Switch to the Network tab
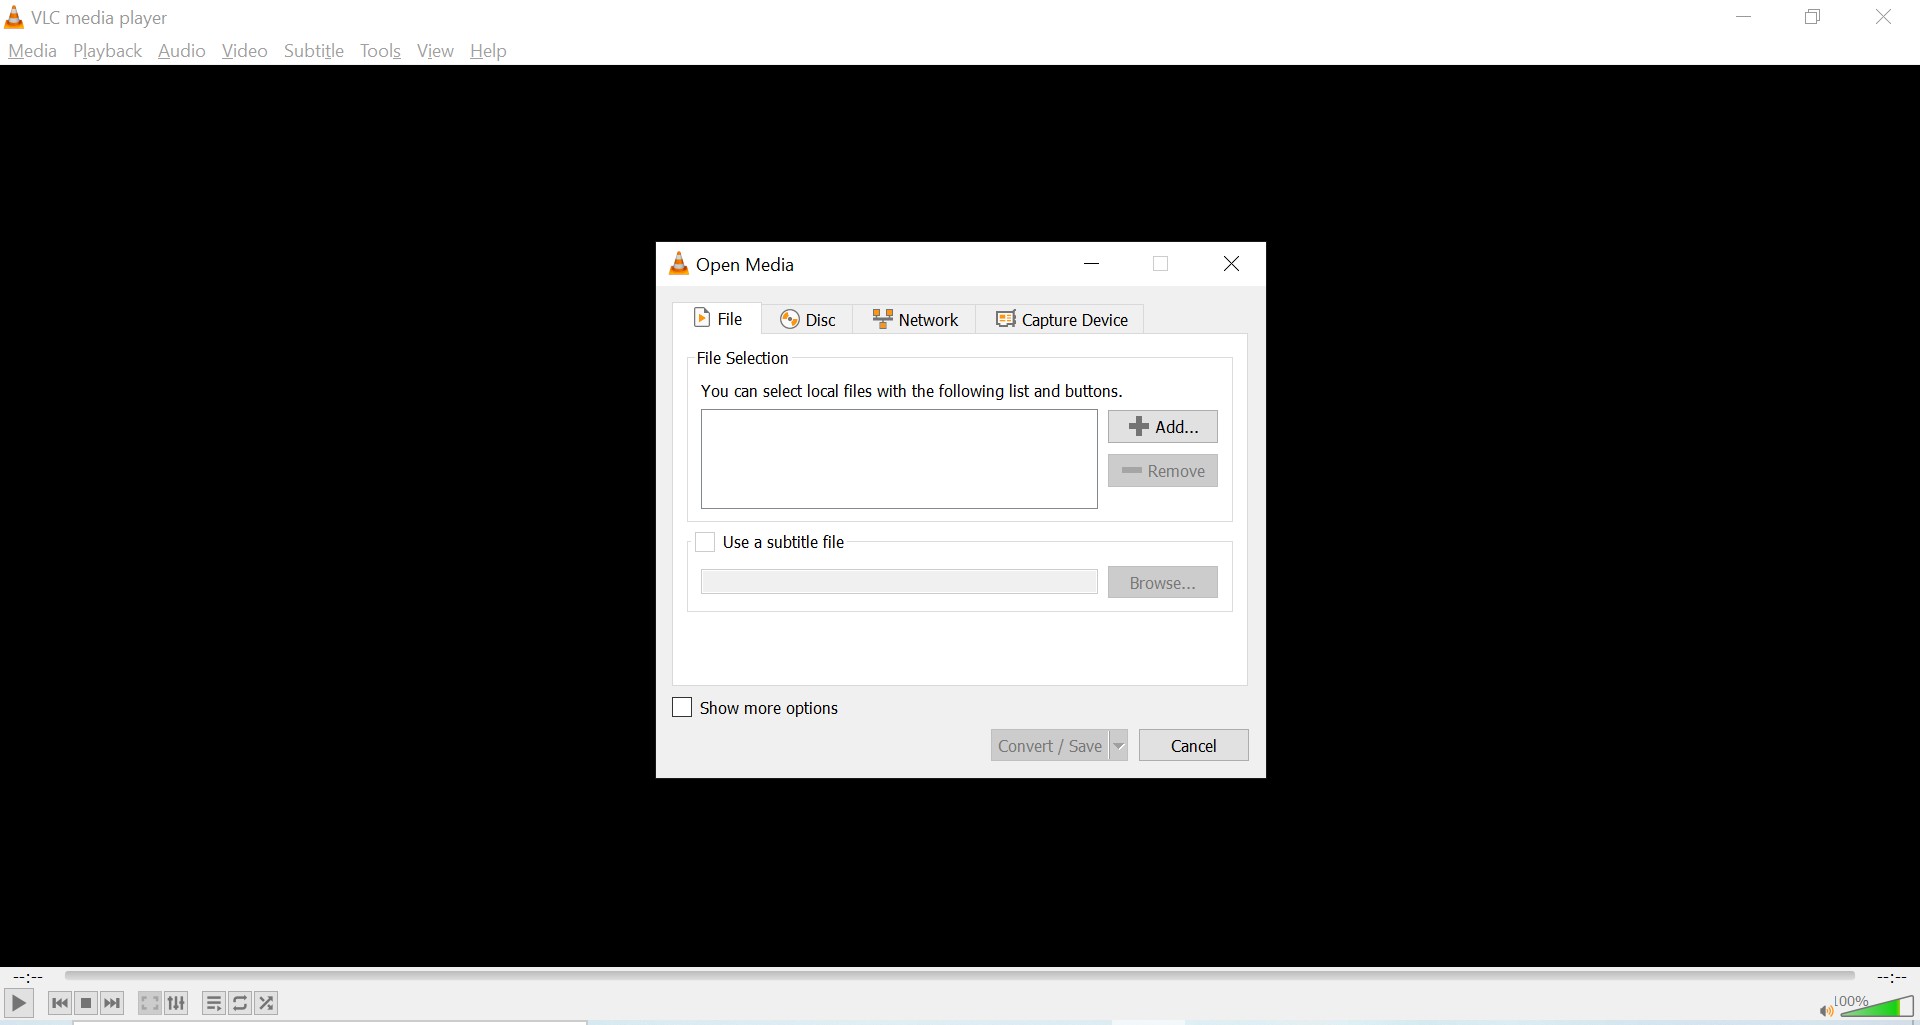The image size is (1920, 1025). 914,319
